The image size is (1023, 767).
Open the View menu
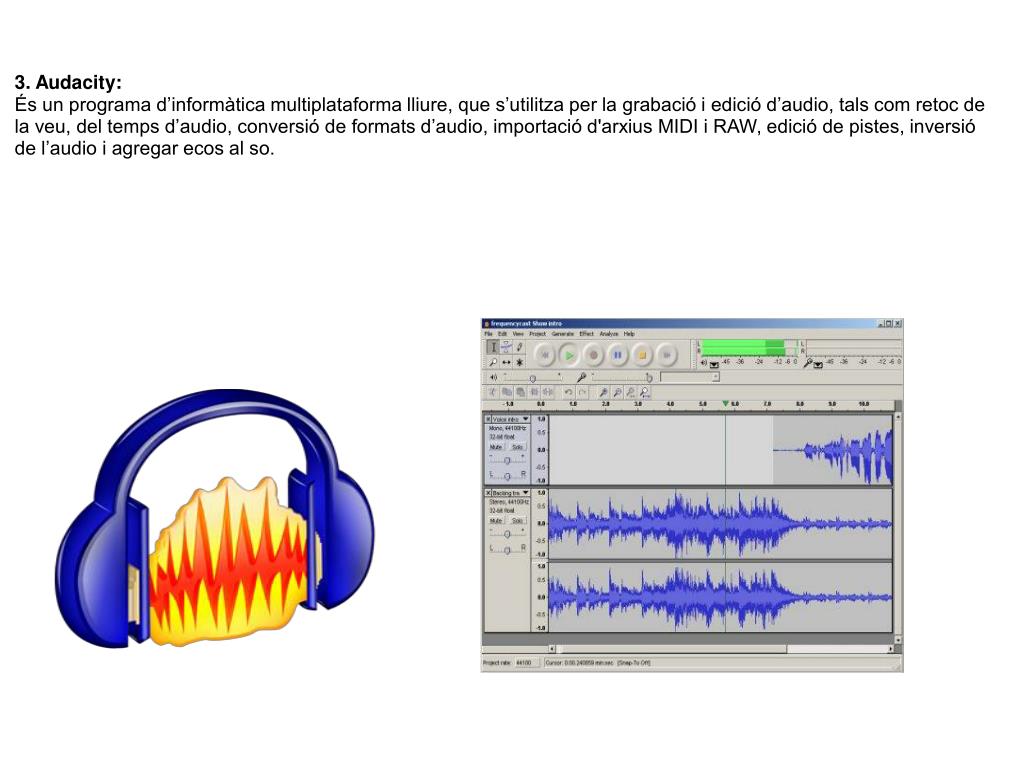[x=518, y=333]
